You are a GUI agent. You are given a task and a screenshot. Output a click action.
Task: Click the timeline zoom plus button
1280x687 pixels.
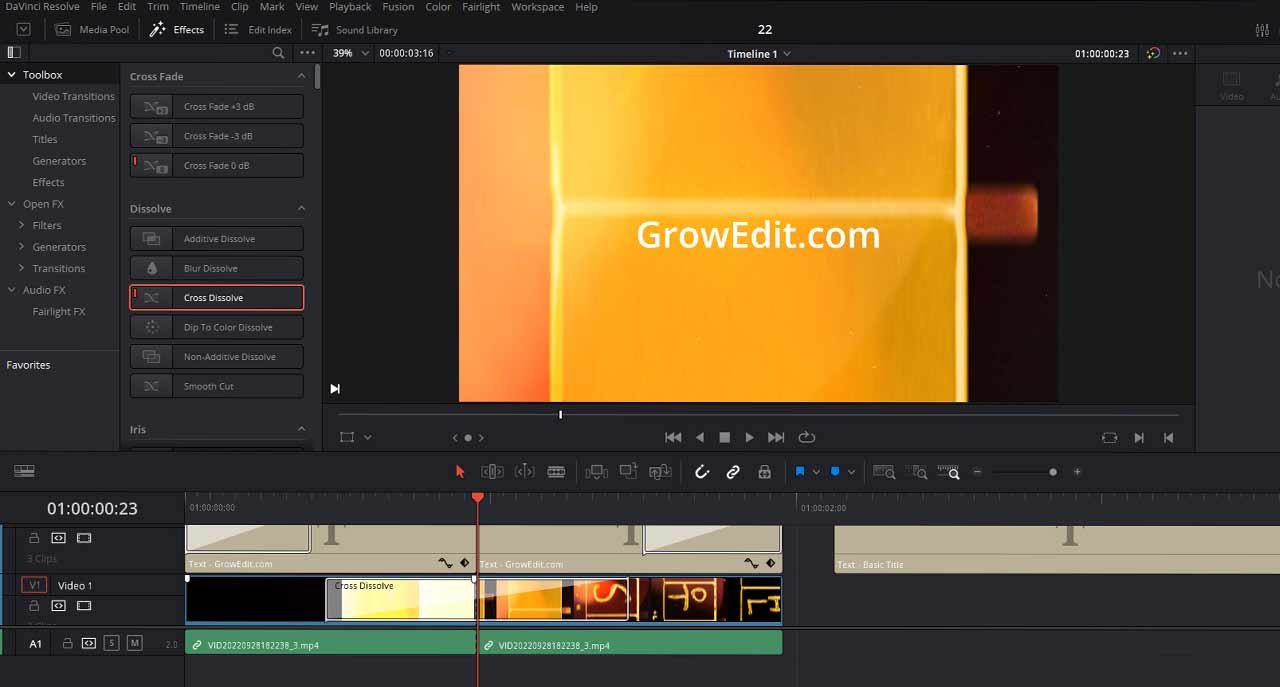[1077, 472]
